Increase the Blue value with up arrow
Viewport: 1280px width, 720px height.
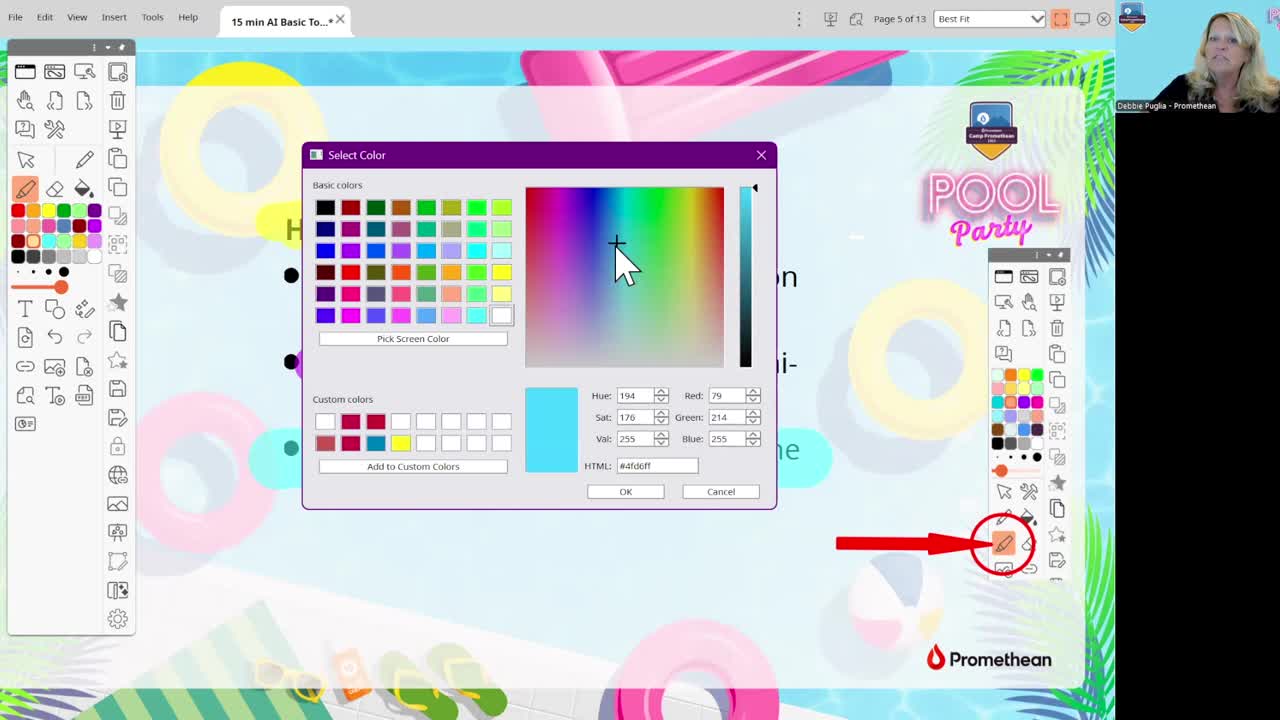(x=753, y=435)
